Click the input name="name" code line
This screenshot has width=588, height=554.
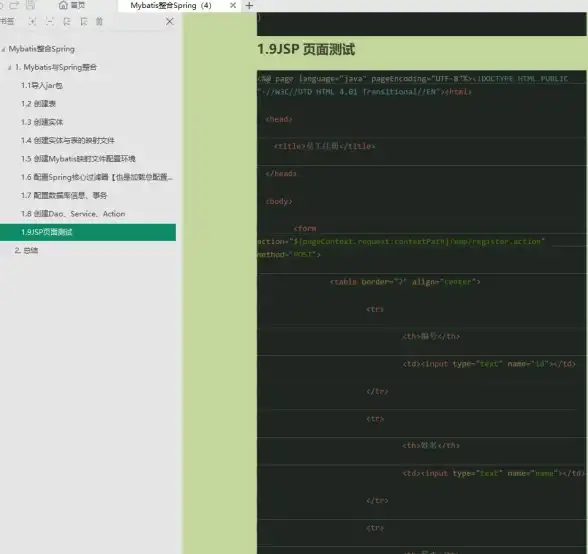[494, 473]
